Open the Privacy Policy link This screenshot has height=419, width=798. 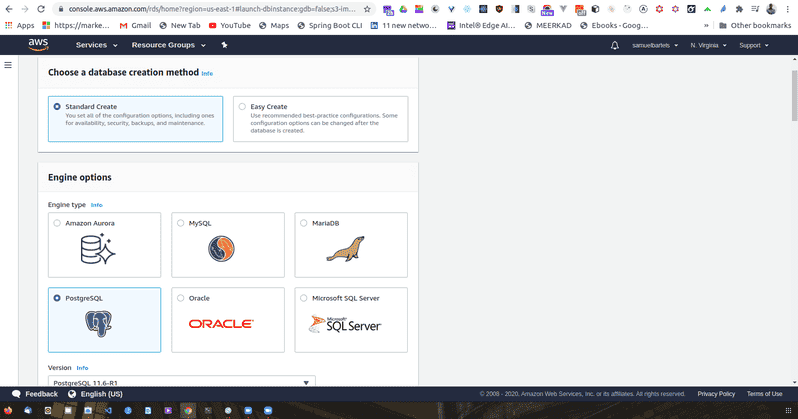(x=716, y=394)
